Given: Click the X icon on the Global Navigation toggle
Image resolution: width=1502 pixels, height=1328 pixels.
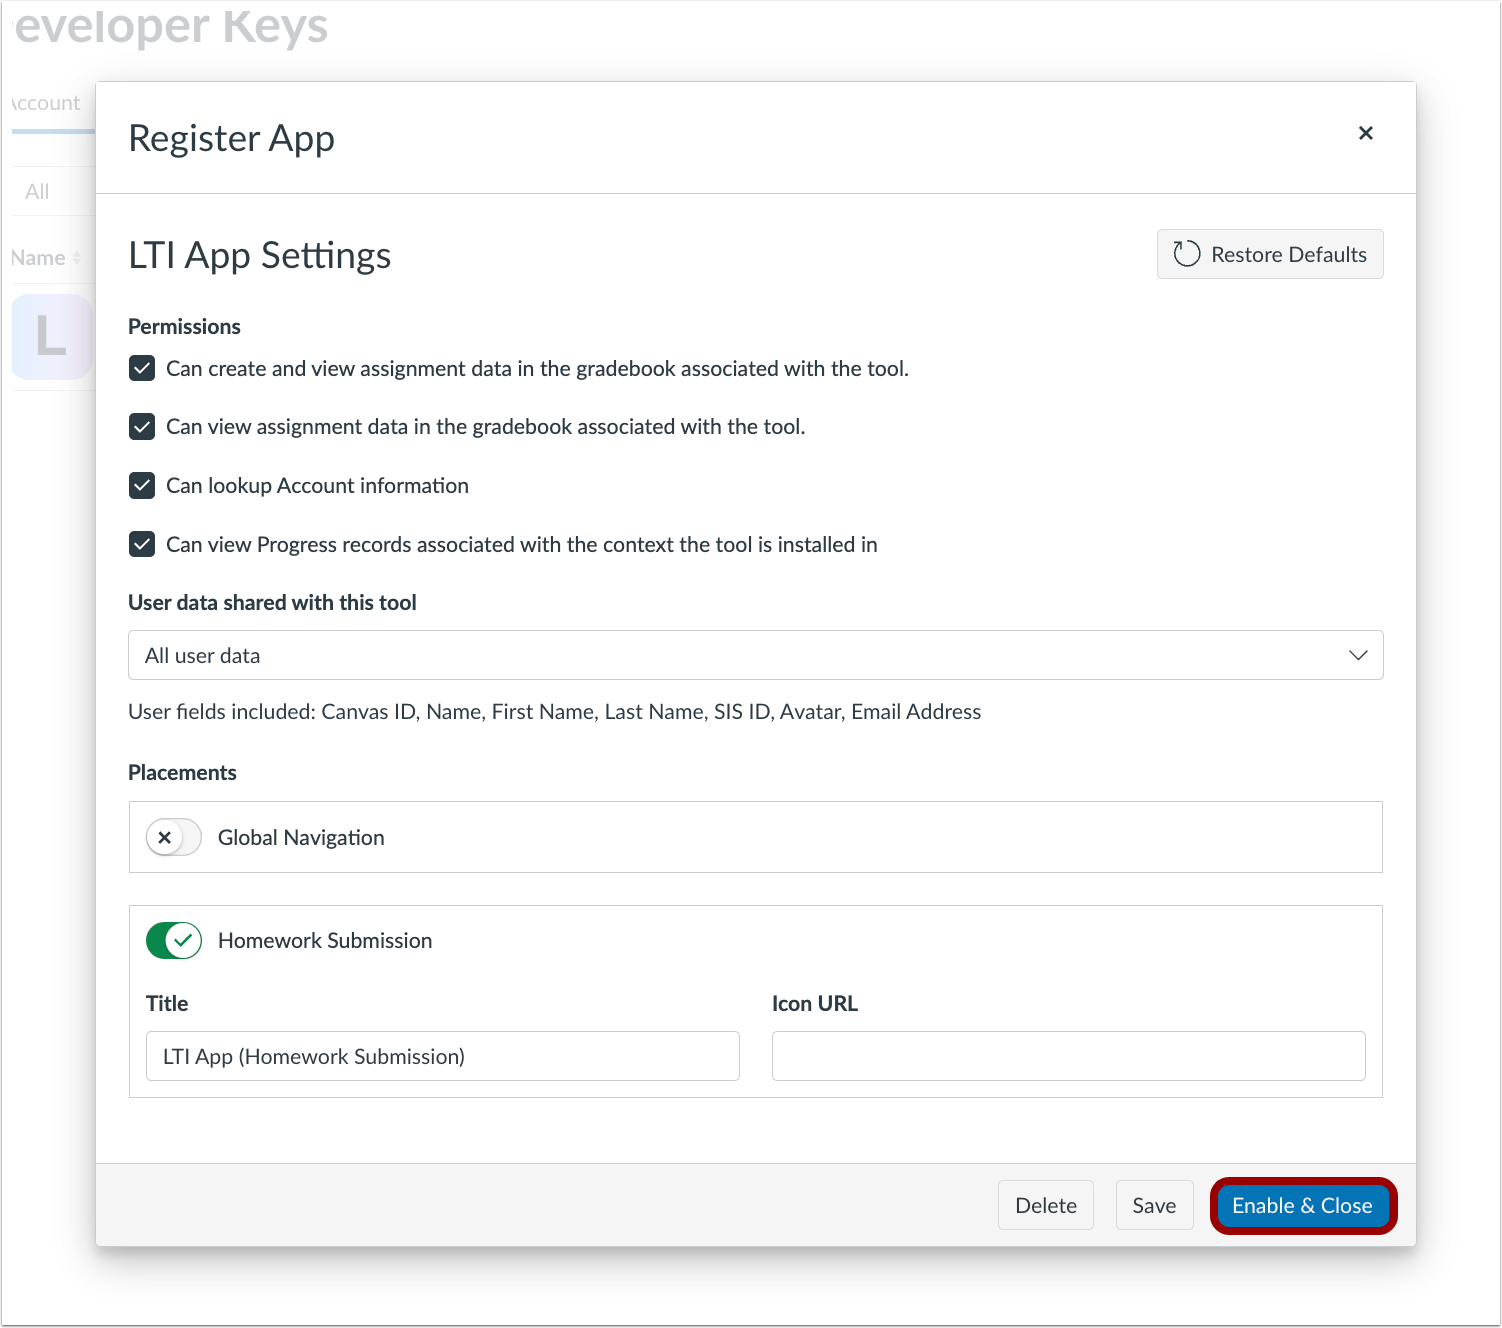Looking at the screenshot, I should [x=167, y=837].
